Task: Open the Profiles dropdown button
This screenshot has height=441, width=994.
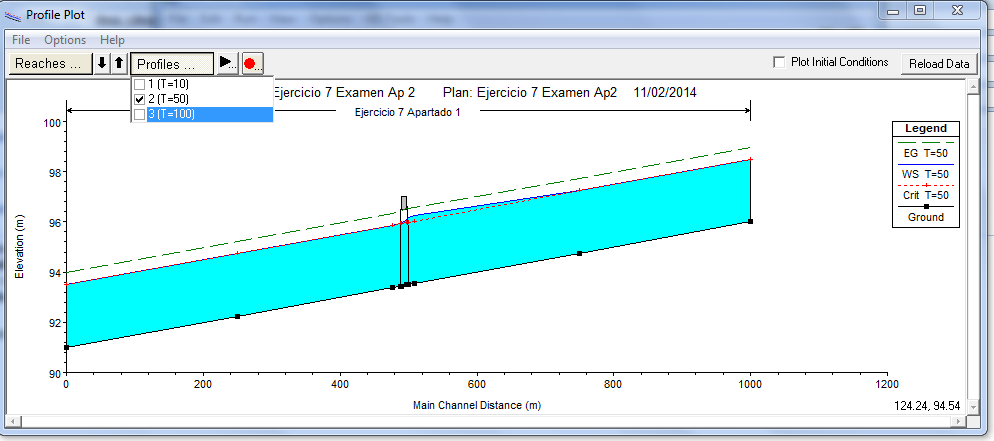Action: (173, 64)
